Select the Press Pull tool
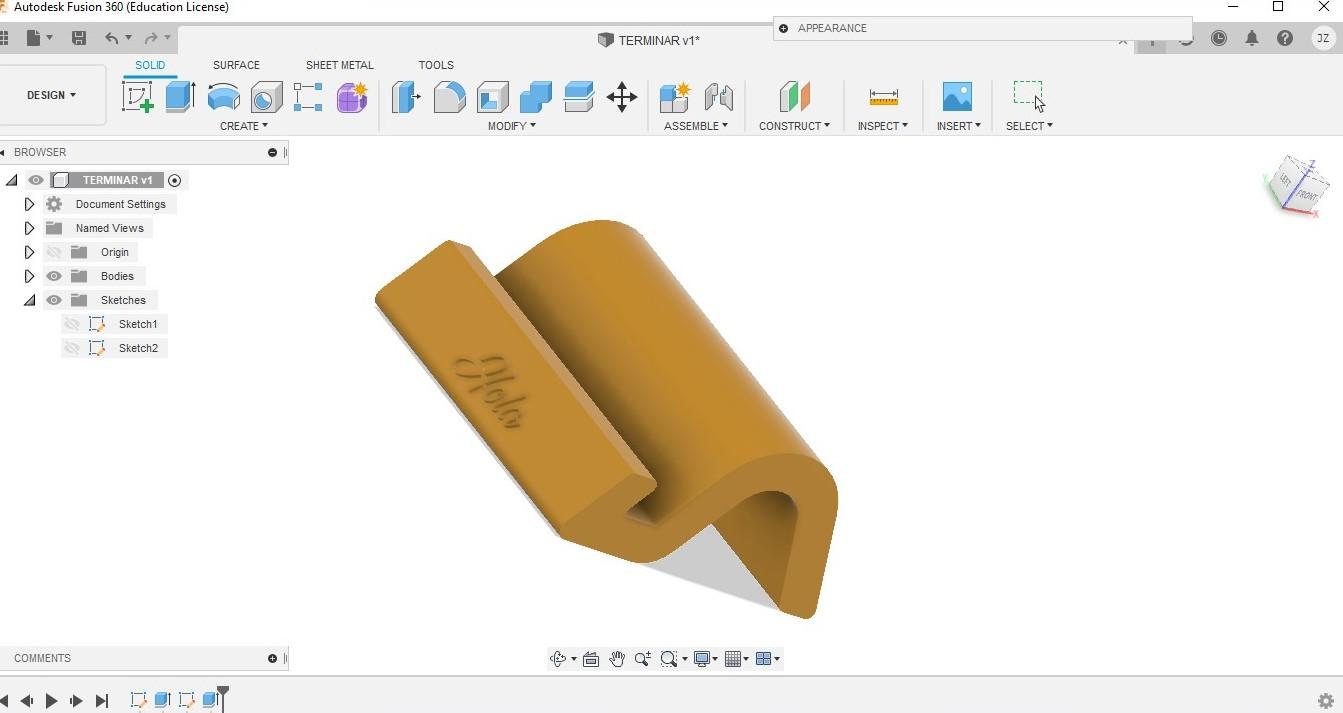This screenshot has height=713, width=1343. [x=406, y=97]
